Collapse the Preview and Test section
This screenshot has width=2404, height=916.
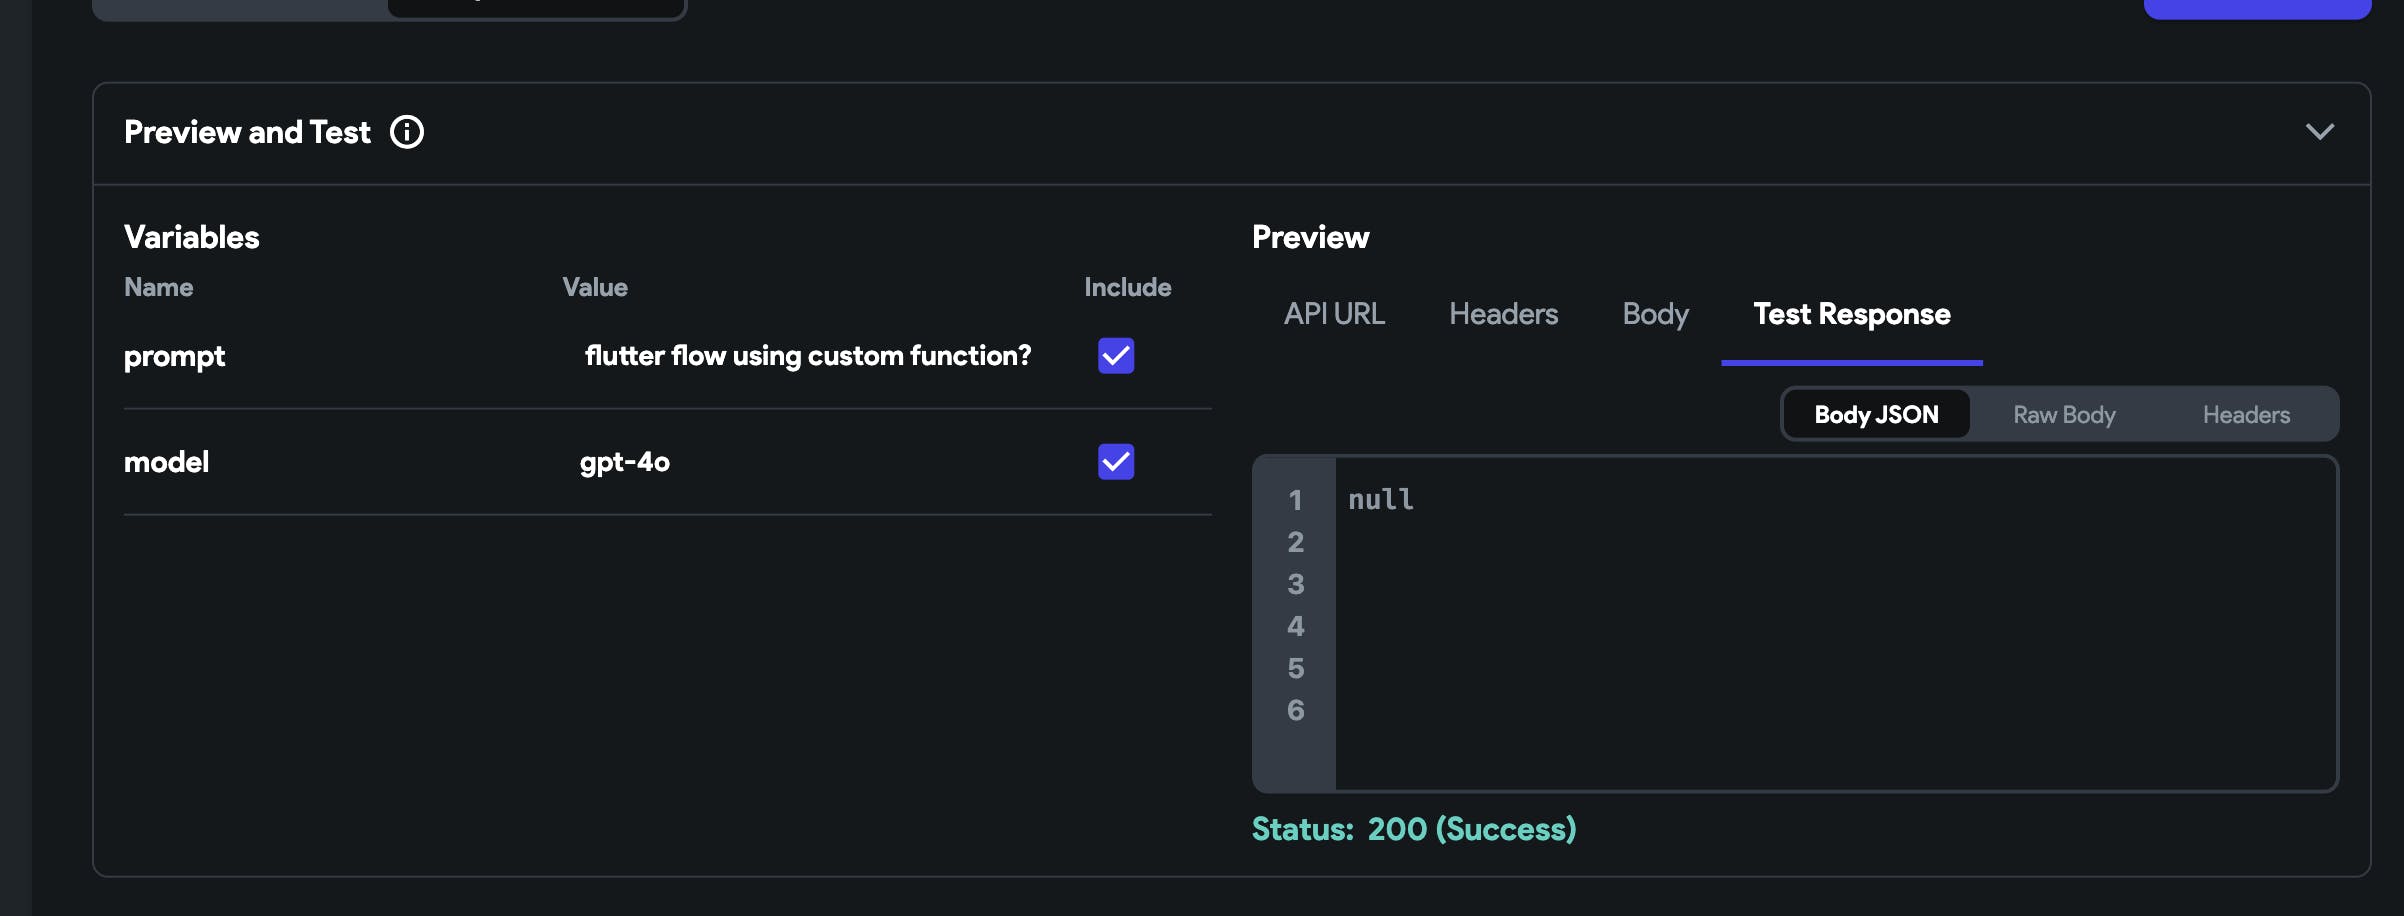tap(2320, 132)
